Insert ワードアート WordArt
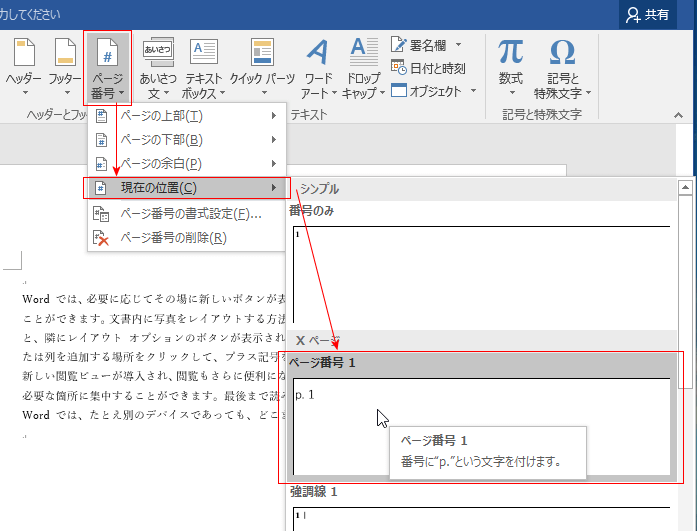Viewport: 697px width, 531px height. (318, 68)
